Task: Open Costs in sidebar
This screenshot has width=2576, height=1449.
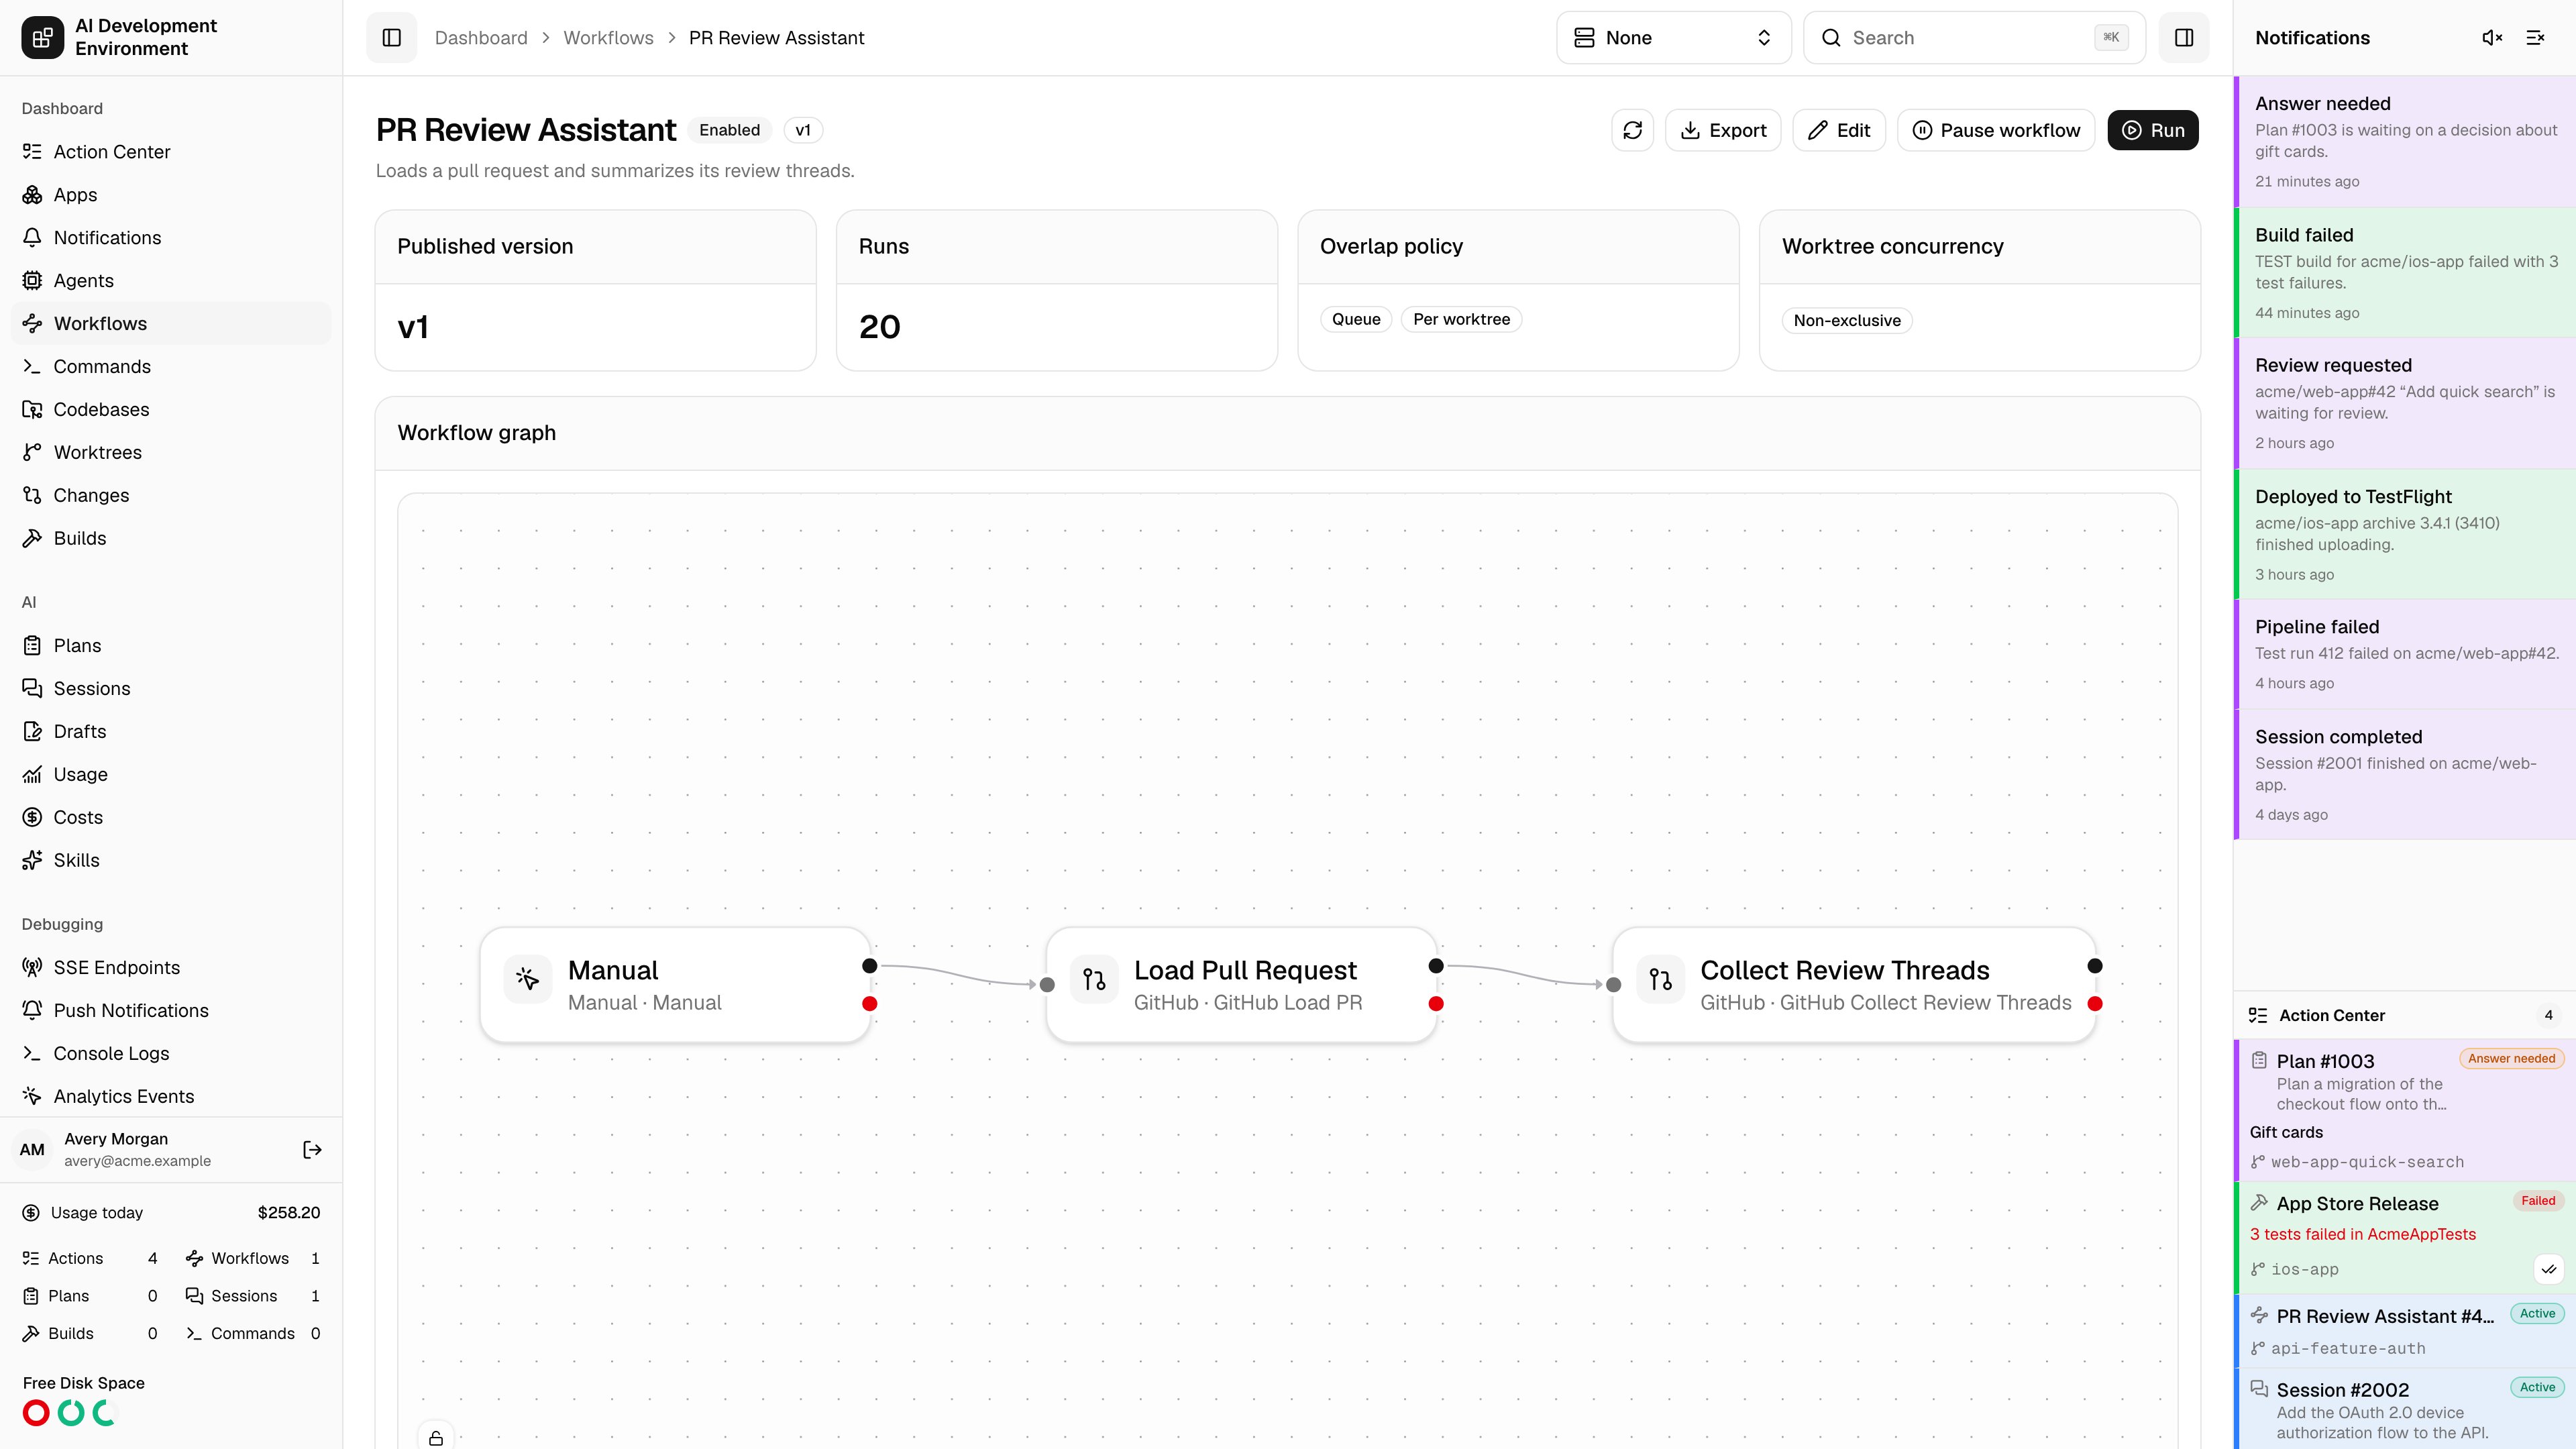Action: coord(171,818)
